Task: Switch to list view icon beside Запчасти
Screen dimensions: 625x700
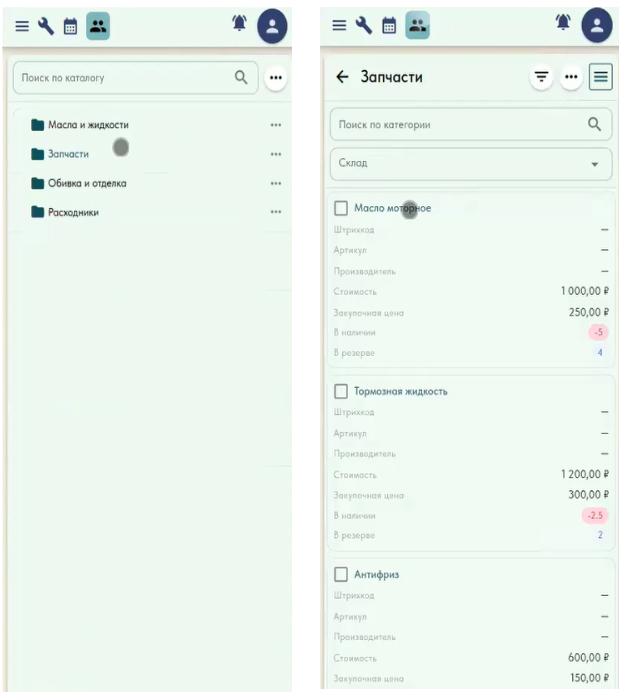Action: pyautogui.click(x=600, y=77)
